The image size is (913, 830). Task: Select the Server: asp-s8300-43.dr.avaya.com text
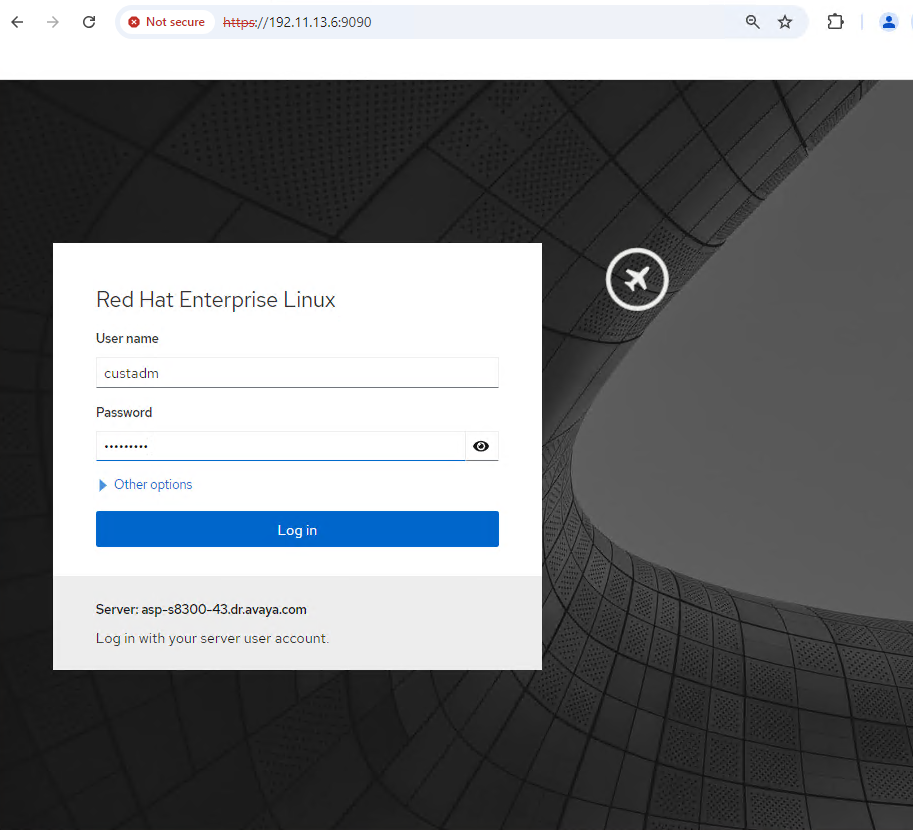pyautogui.click(x=201, y=609)
